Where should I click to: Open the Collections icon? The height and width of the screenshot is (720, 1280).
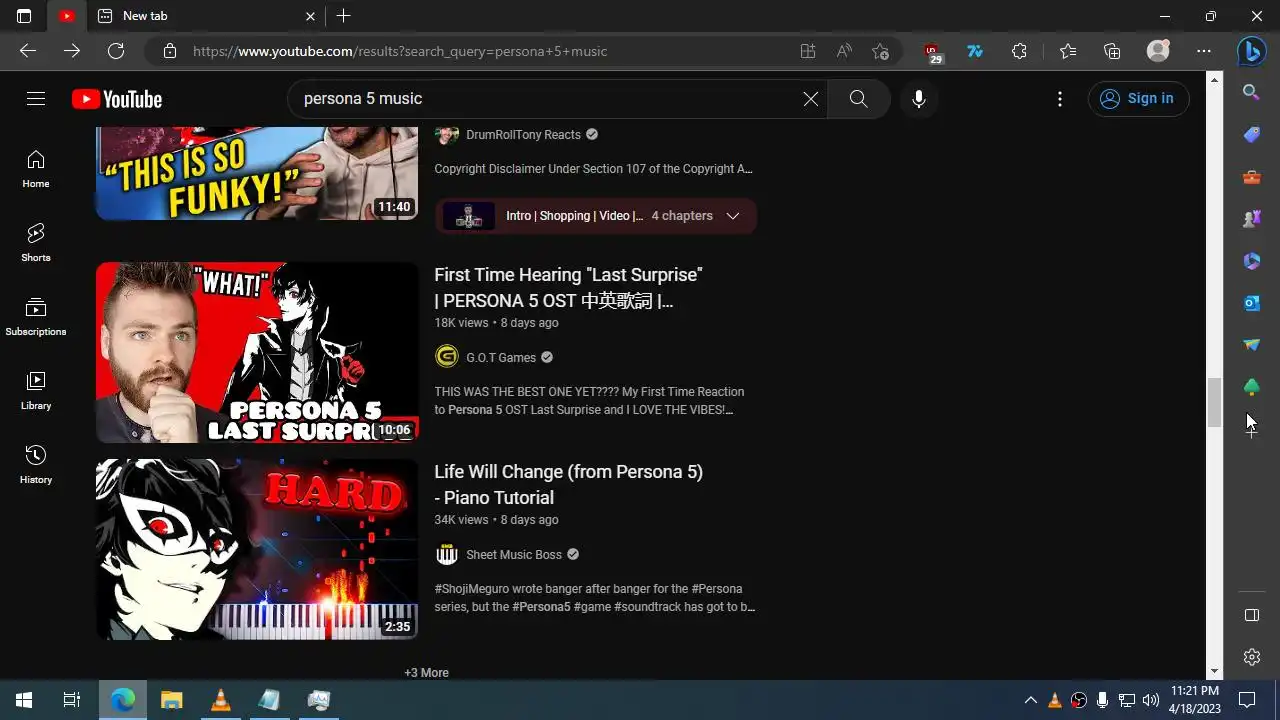click(x=1112, y=51)
